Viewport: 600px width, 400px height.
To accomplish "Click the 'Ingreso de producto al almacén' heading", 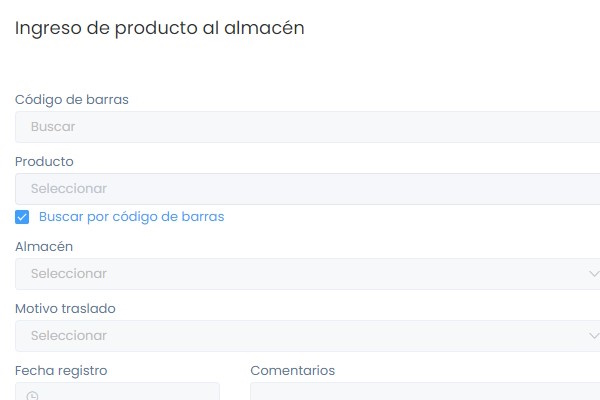I will pyautogui.click(x=160, y=28).
